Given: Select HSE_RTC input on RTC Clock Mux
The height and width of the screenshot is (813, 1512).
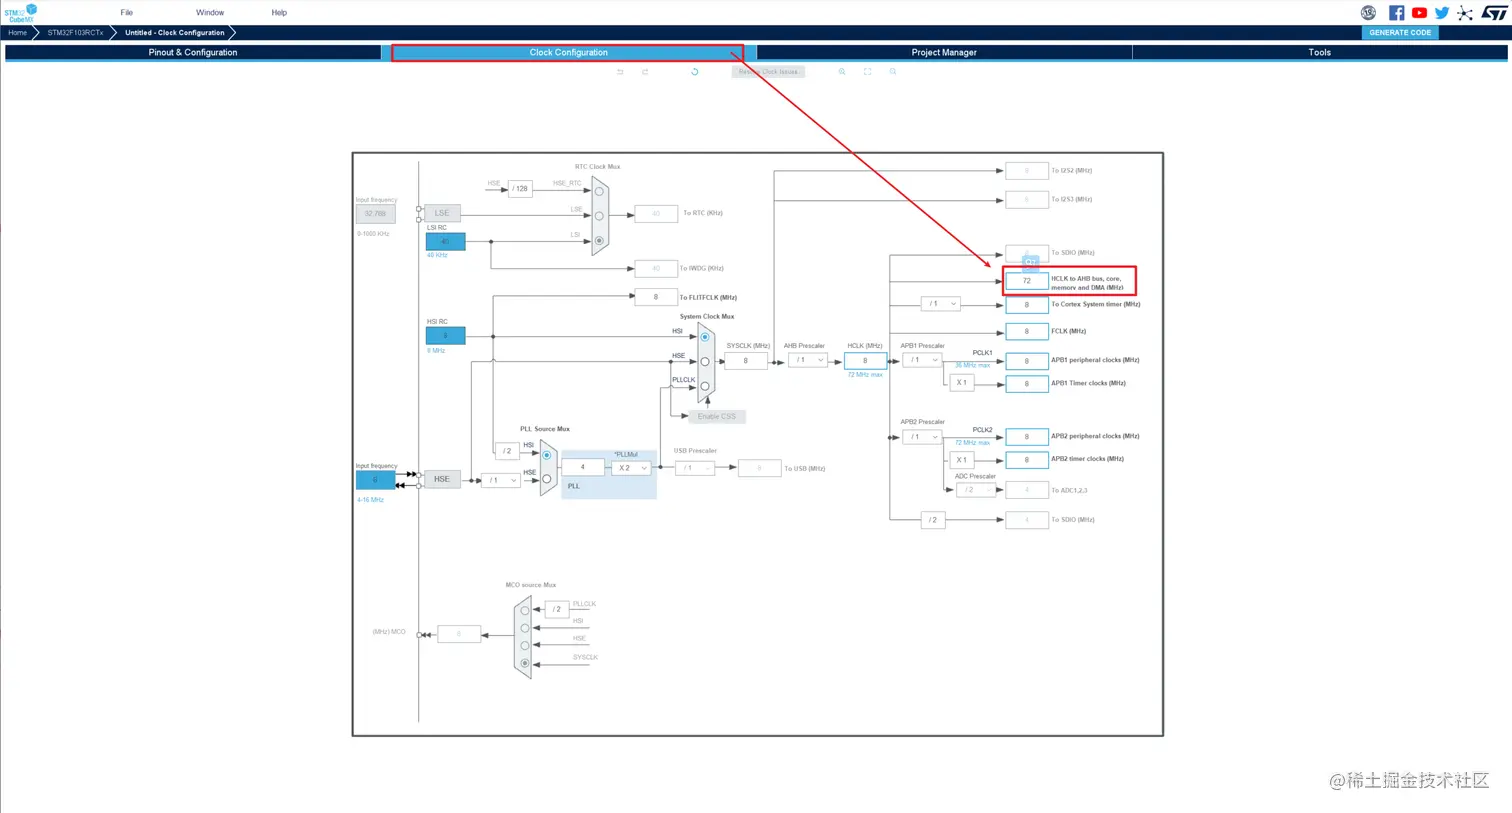Looking at the screenshot, I should coord(599,191).
